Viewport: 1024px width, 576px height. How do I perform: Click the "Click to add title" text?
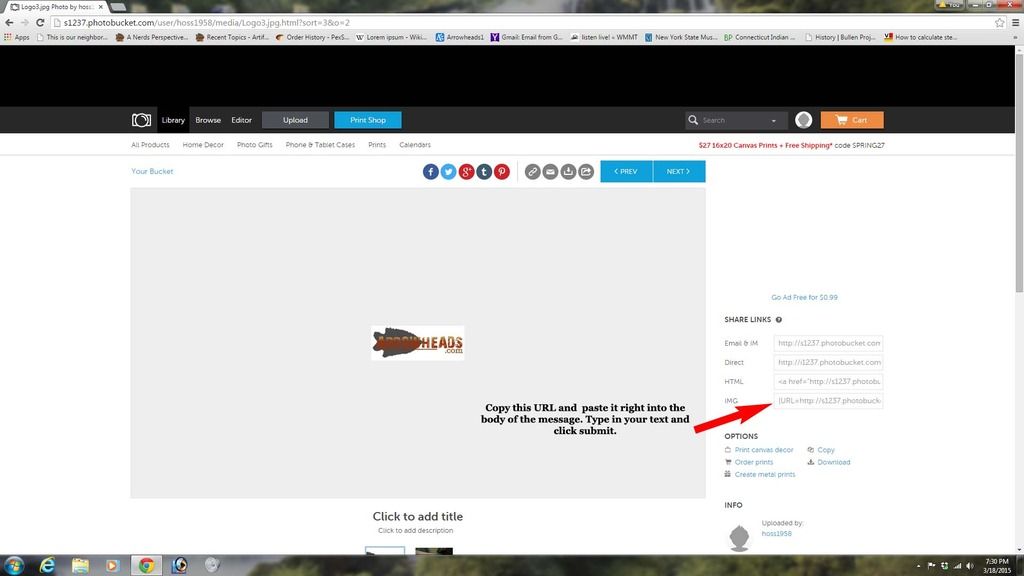[418, 517]
